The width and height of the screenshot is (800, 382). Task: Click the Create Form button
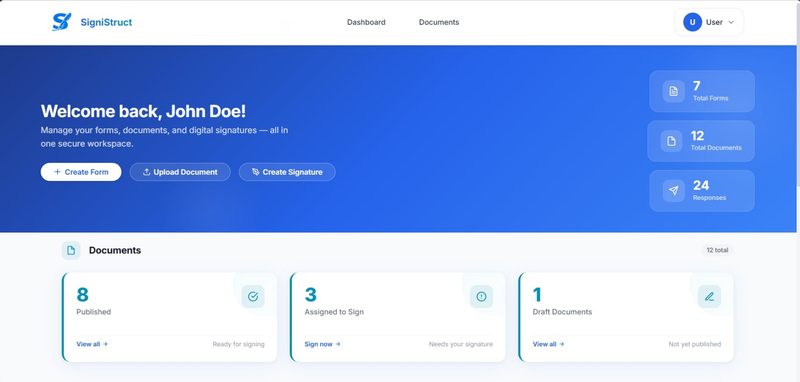pyautogui.click(x=81, y=172)
